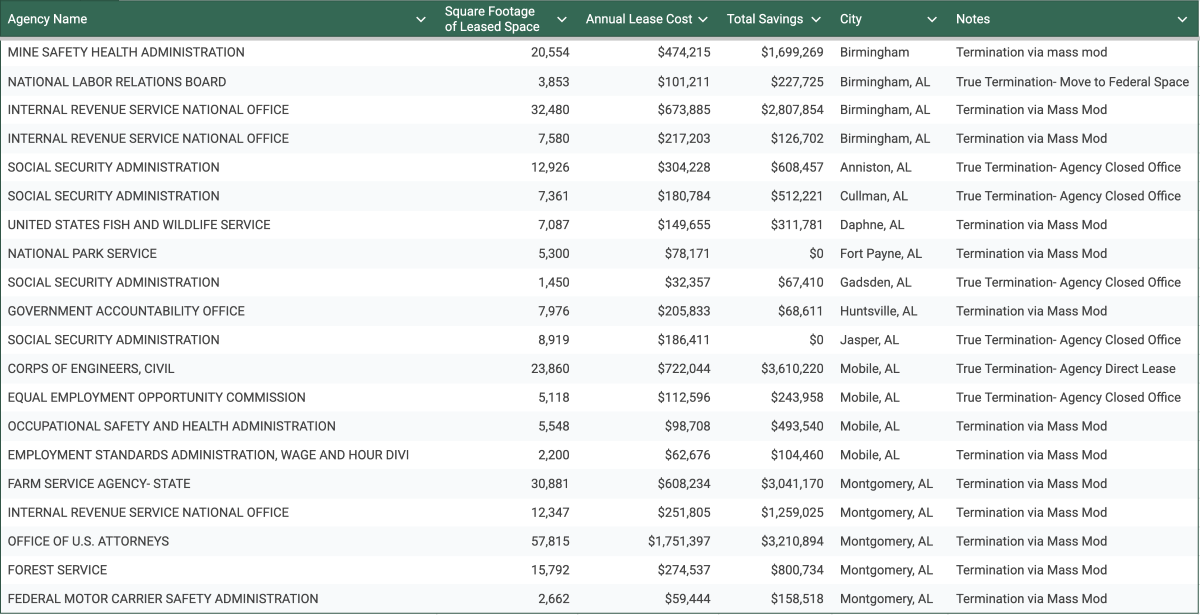The width and height of the screenshot is (1200, 615).
Task: Open the Annual Lease Cost dropdown chevron
Action: (x=703, y=19)
